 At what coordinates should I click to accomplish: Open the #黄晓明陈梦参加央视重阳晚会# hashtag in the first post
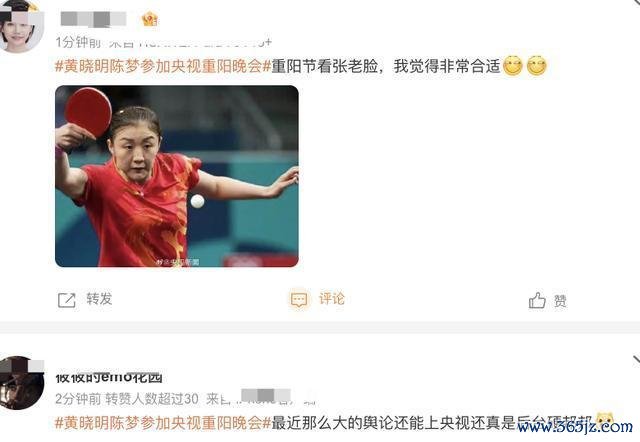point(163,66)
